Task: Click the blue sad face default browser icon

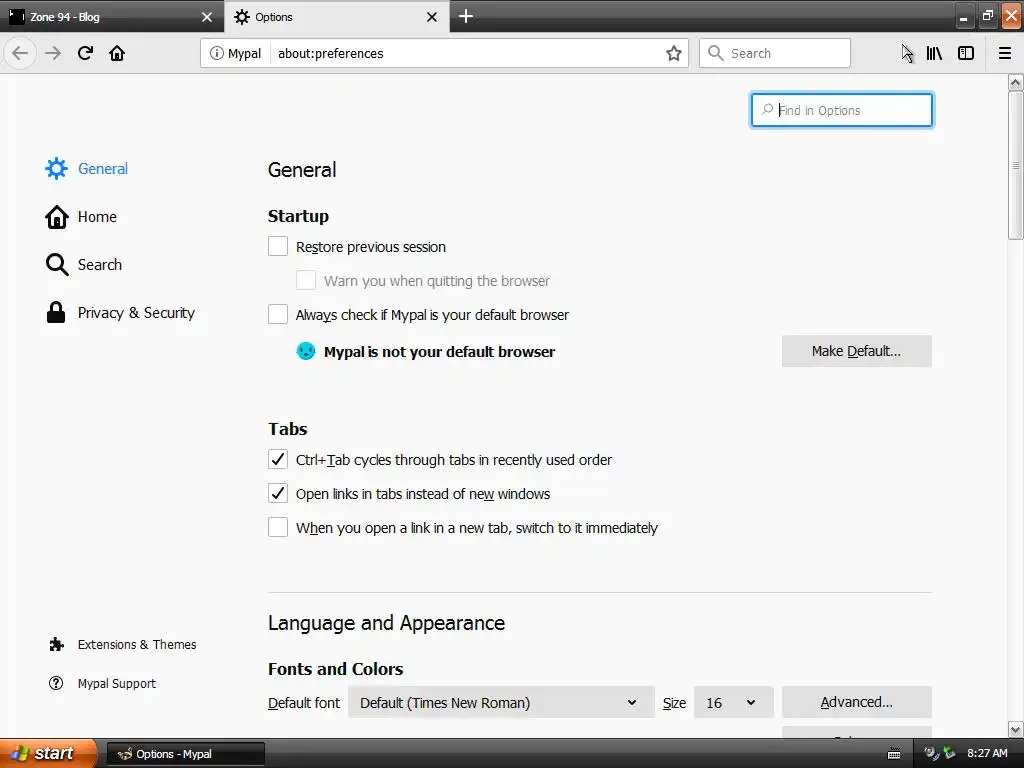Action: [x=306, y=351]
